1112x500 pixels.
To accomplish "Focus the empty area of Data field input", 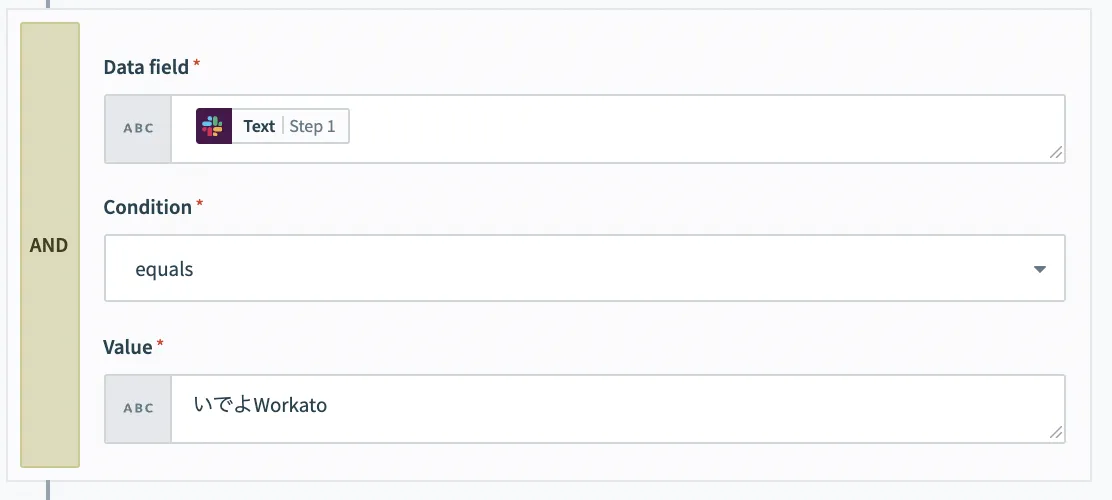I will (700, 129).
